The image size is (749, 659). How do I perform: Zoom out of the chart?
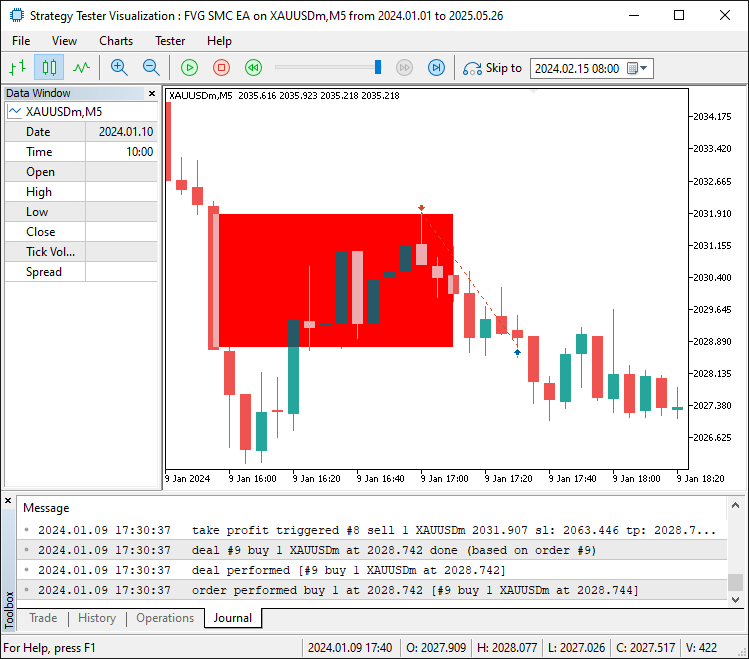pyautogui.click(x=151, y=67)
